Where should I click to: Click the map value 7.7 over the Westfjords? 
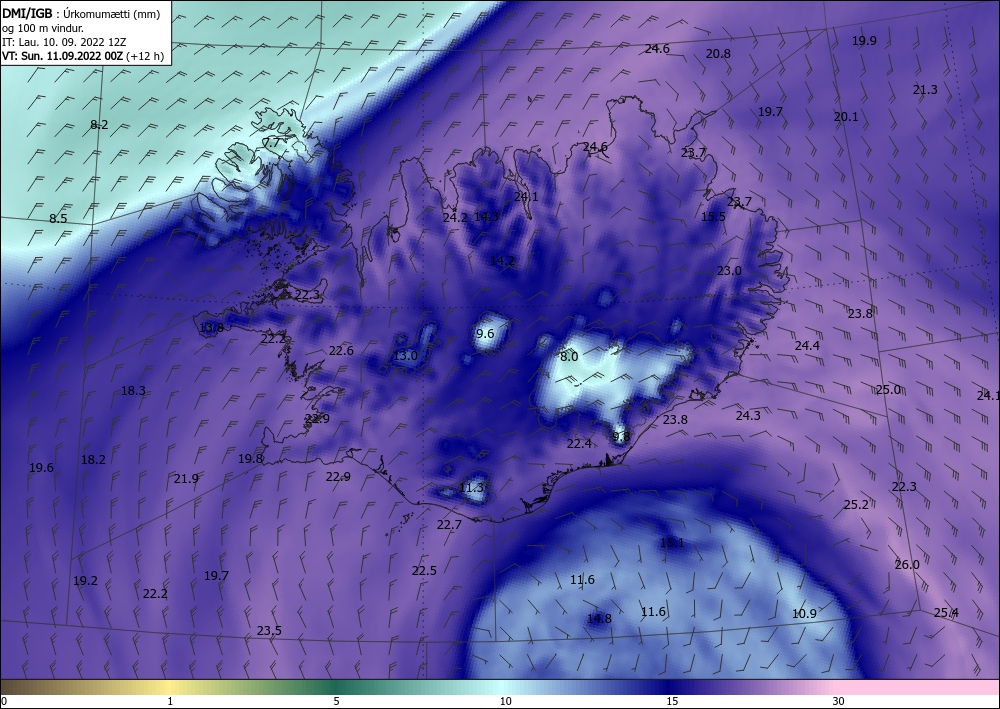point(271,143)
